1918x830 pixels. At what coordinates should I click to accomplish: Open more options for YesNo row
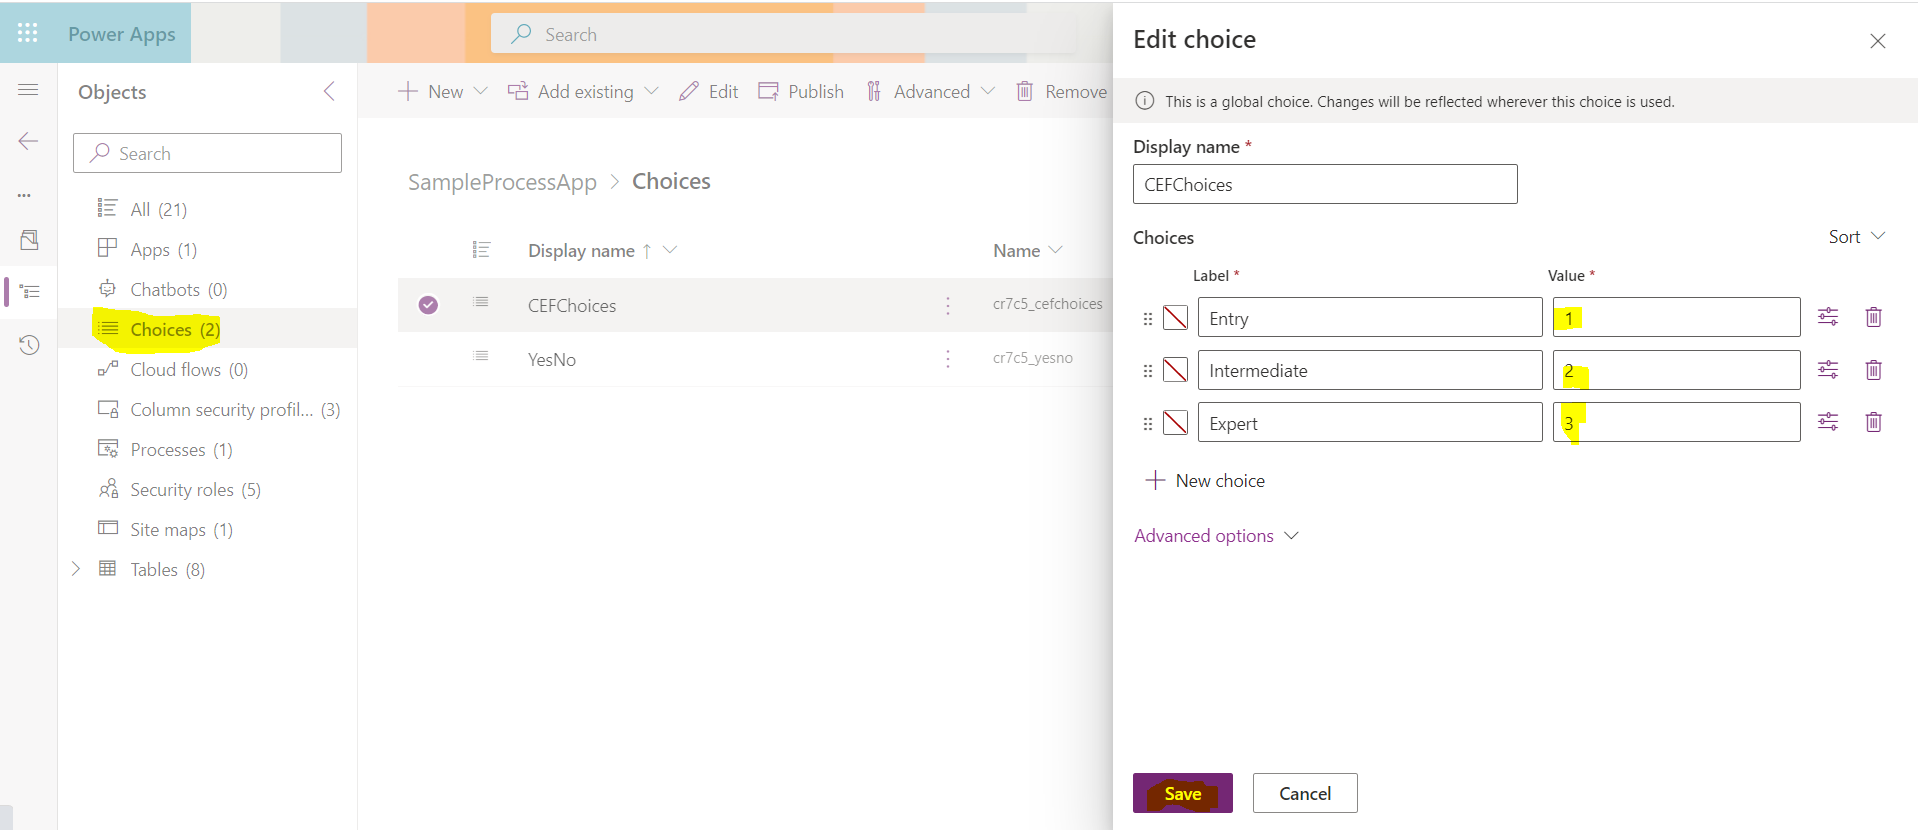tap(947, 359)
